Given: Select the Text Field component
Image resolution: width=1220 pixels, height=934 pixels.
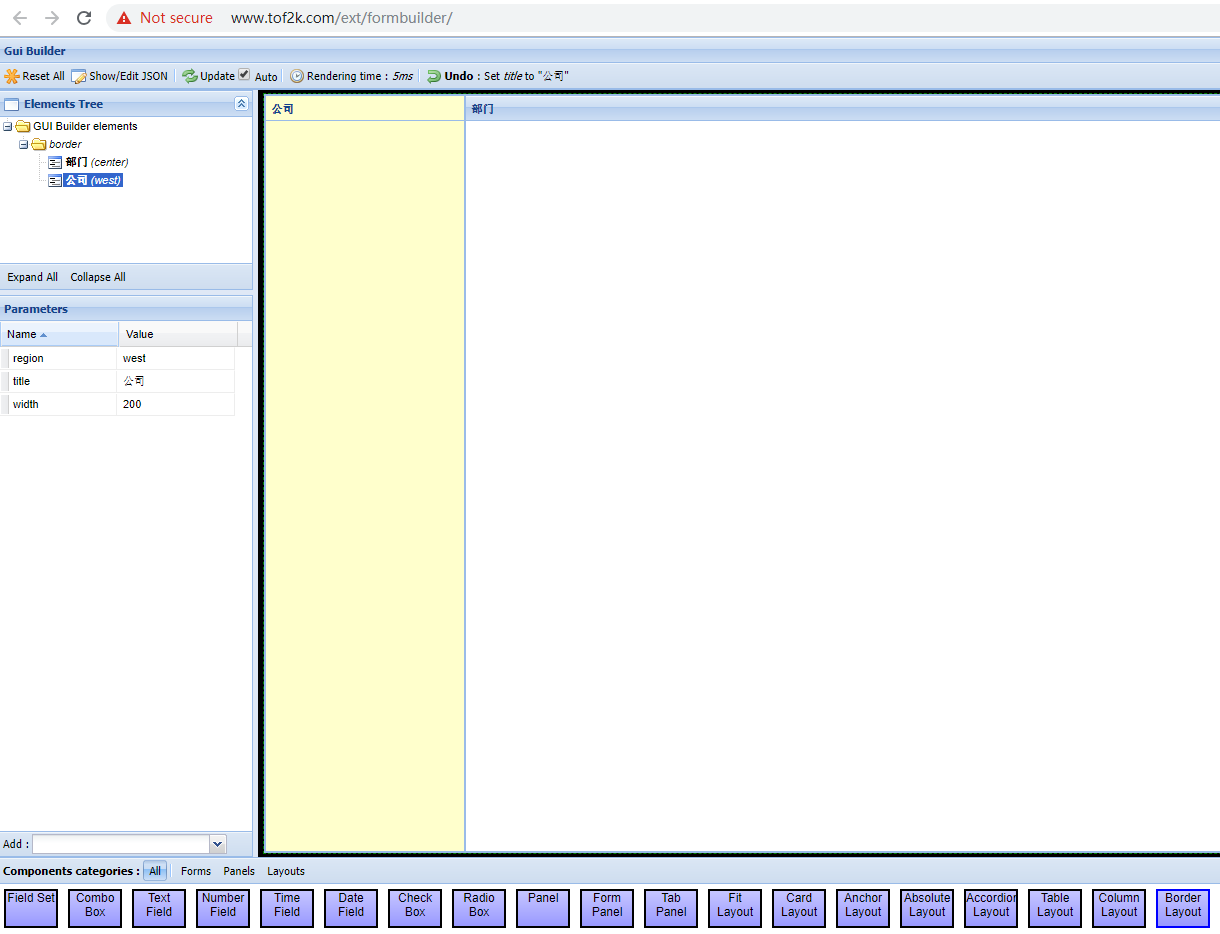Looking at the screenshot, I should pyautogui.click(x=158, y=907).
